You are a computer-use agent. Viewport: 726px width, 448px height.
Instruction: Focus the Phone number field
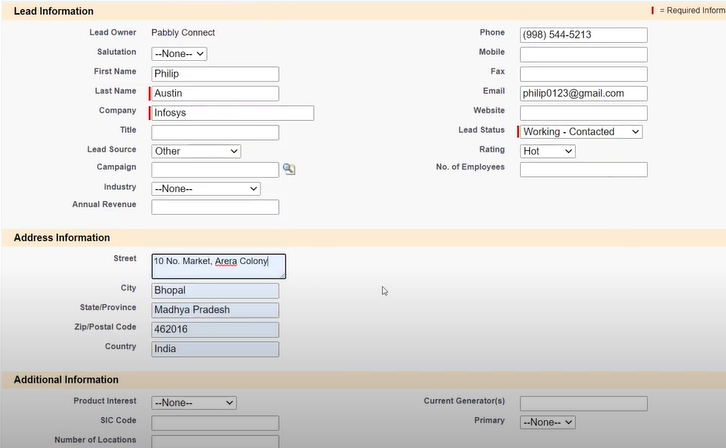583,35
